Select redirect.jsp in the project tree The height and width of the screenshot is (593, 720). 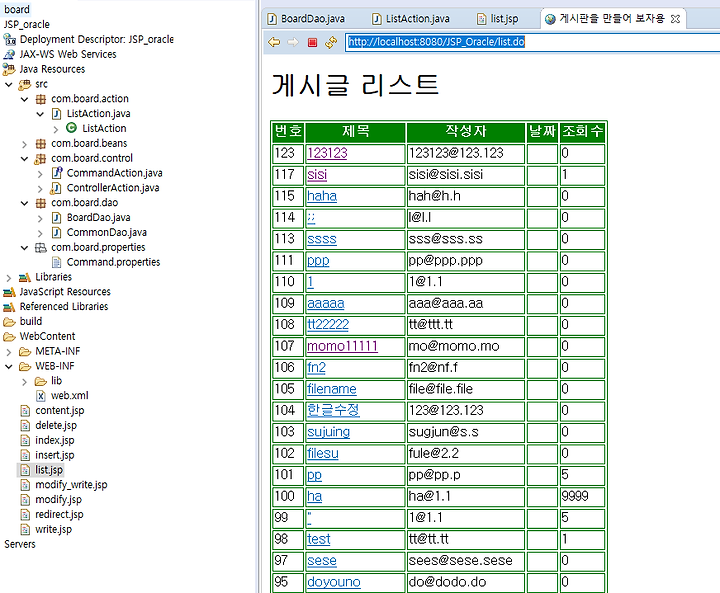[59, 514]
